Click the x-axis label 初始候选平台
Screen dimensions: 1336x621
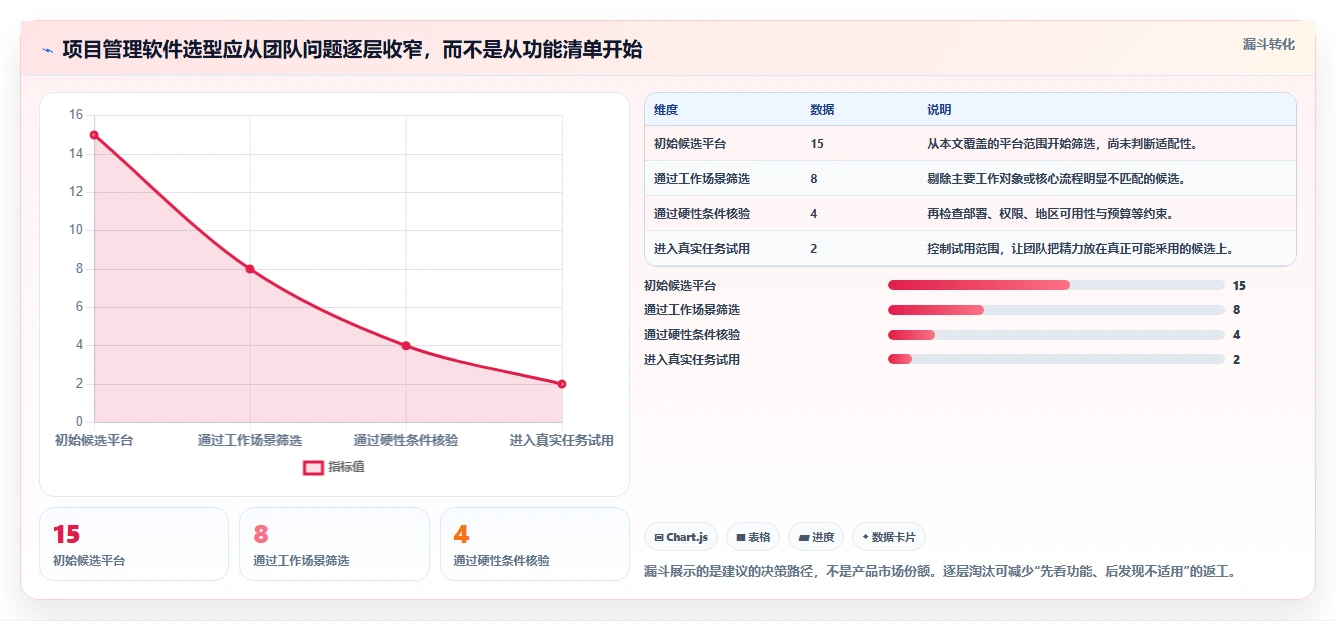94,440
